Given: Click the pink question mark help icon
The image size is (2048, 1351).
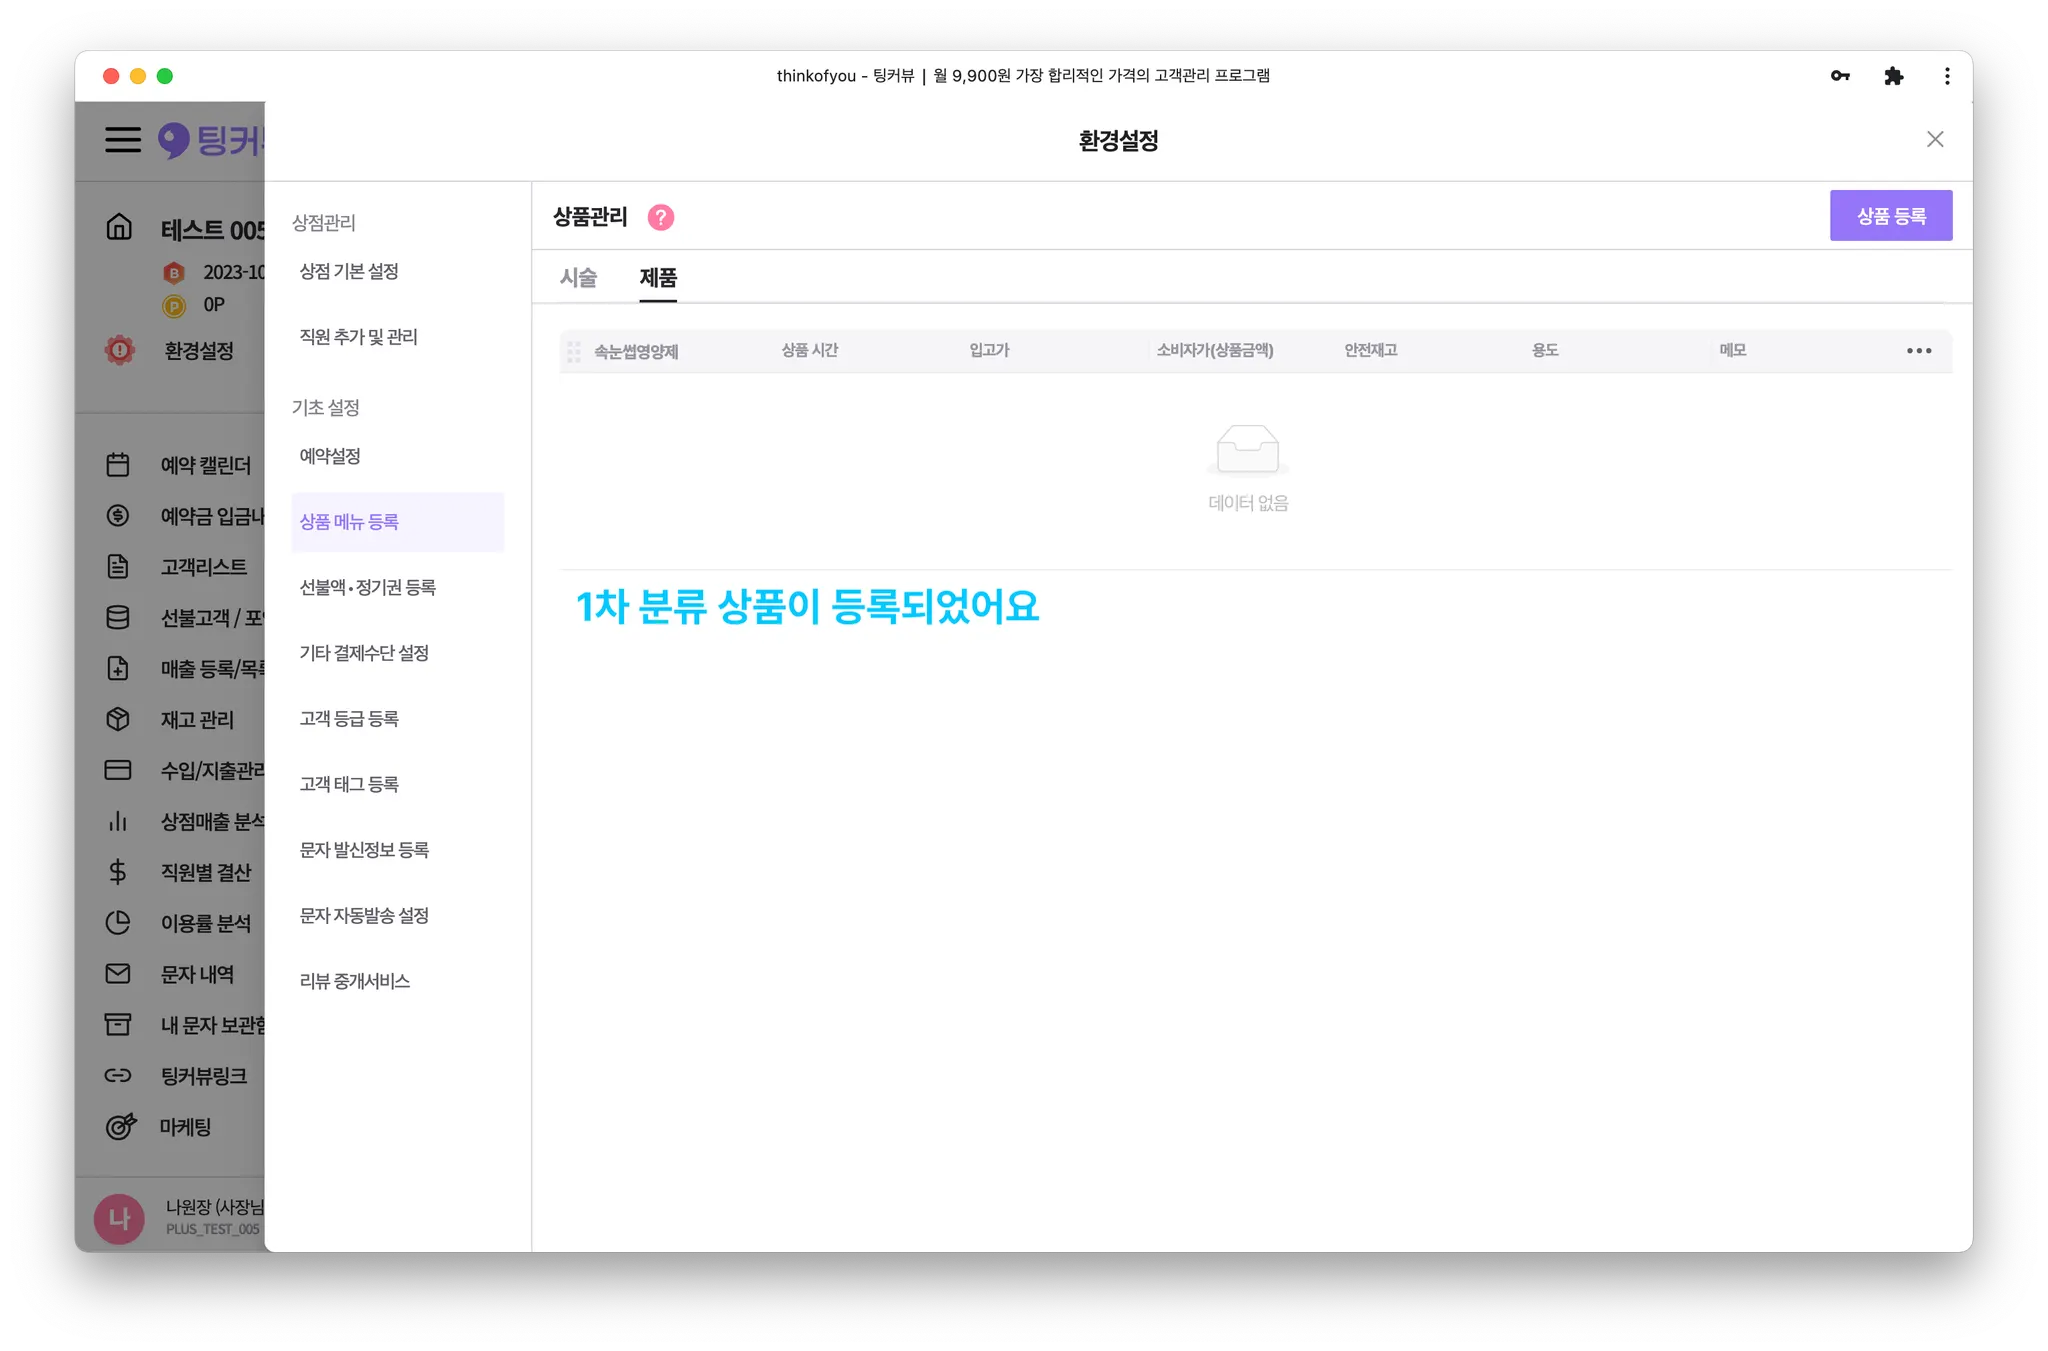Looking at the screenshot, I should [x=660, y=217].
